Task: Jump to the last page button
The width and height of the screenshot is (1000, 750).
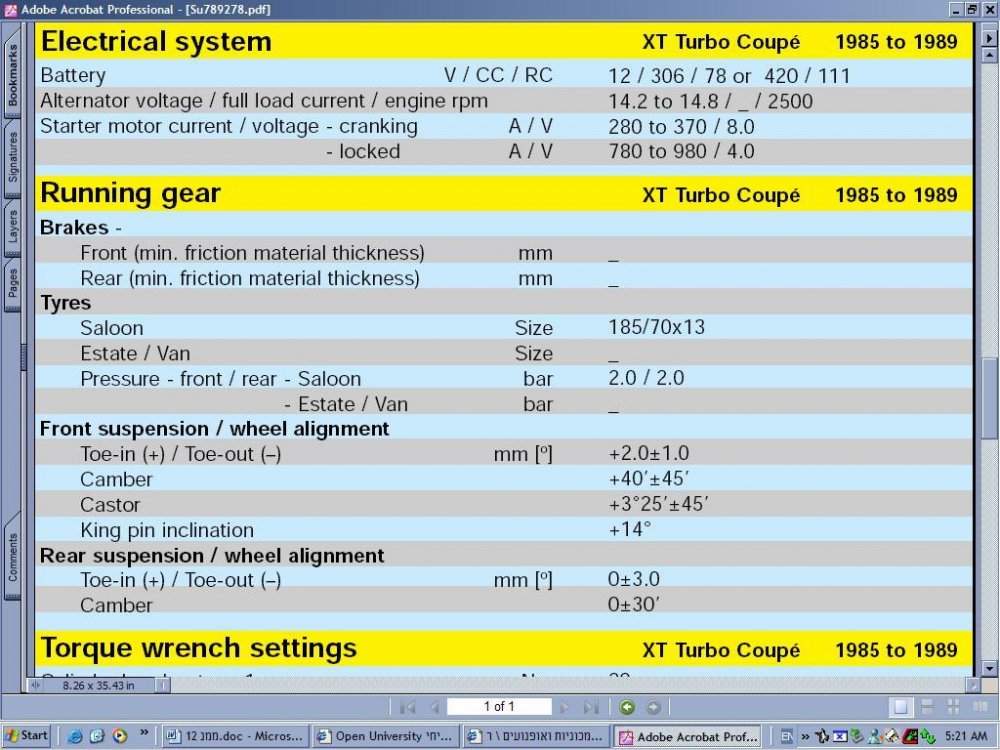Action: (591, 707)
